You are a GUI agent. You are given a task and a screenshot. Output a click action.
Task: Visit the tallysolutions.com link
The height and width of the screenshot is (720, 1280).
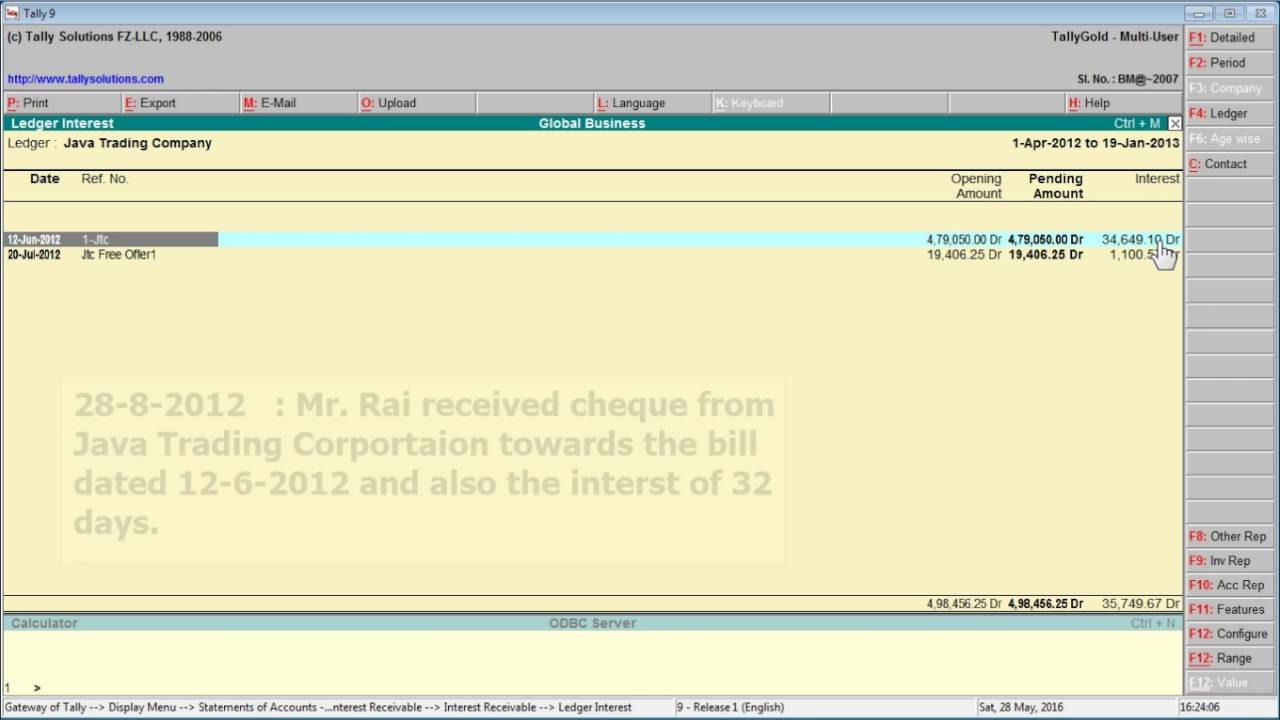click(85, 79)
